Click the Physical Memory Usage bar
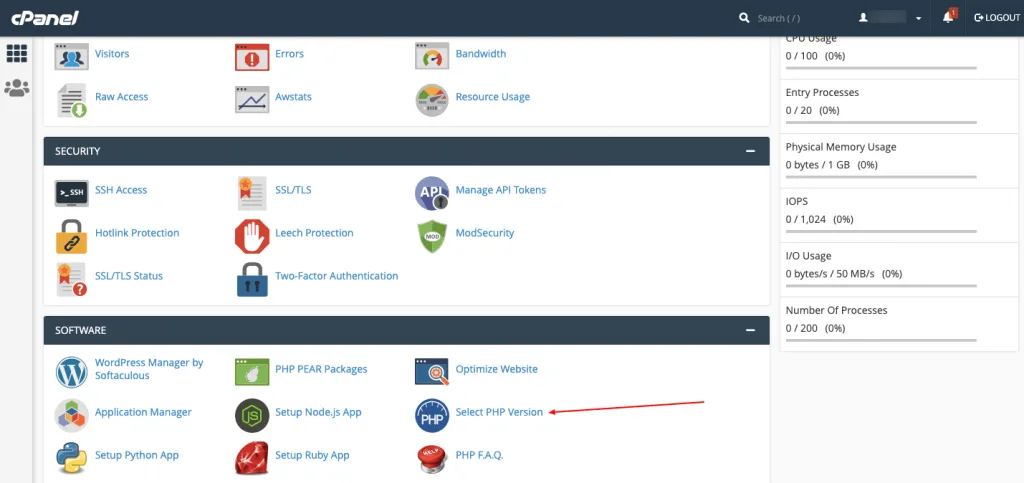This screenshot has height=483, width=1024. tap(881, 176)
